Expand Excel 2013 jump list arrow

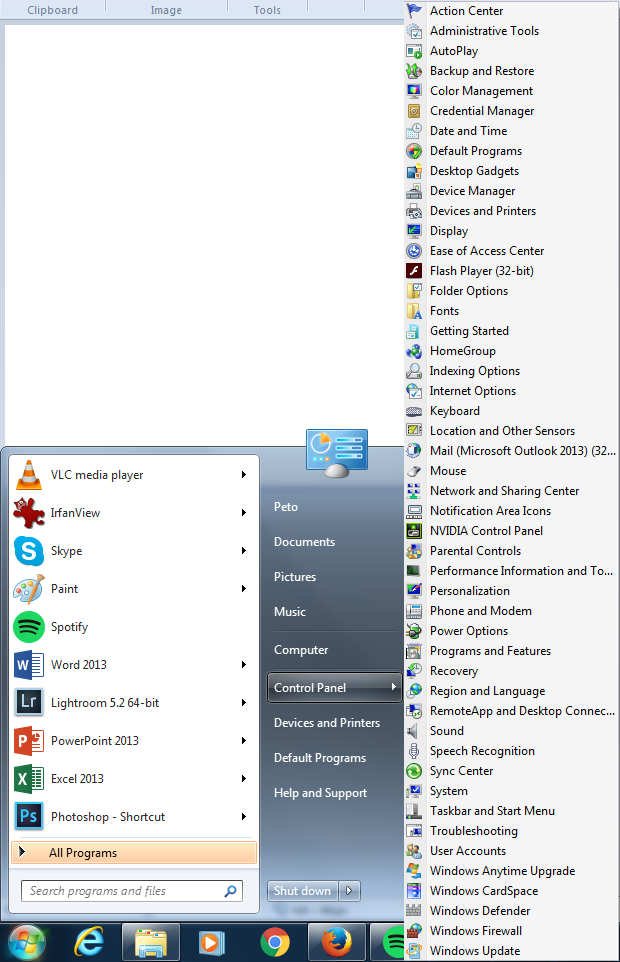244,779
